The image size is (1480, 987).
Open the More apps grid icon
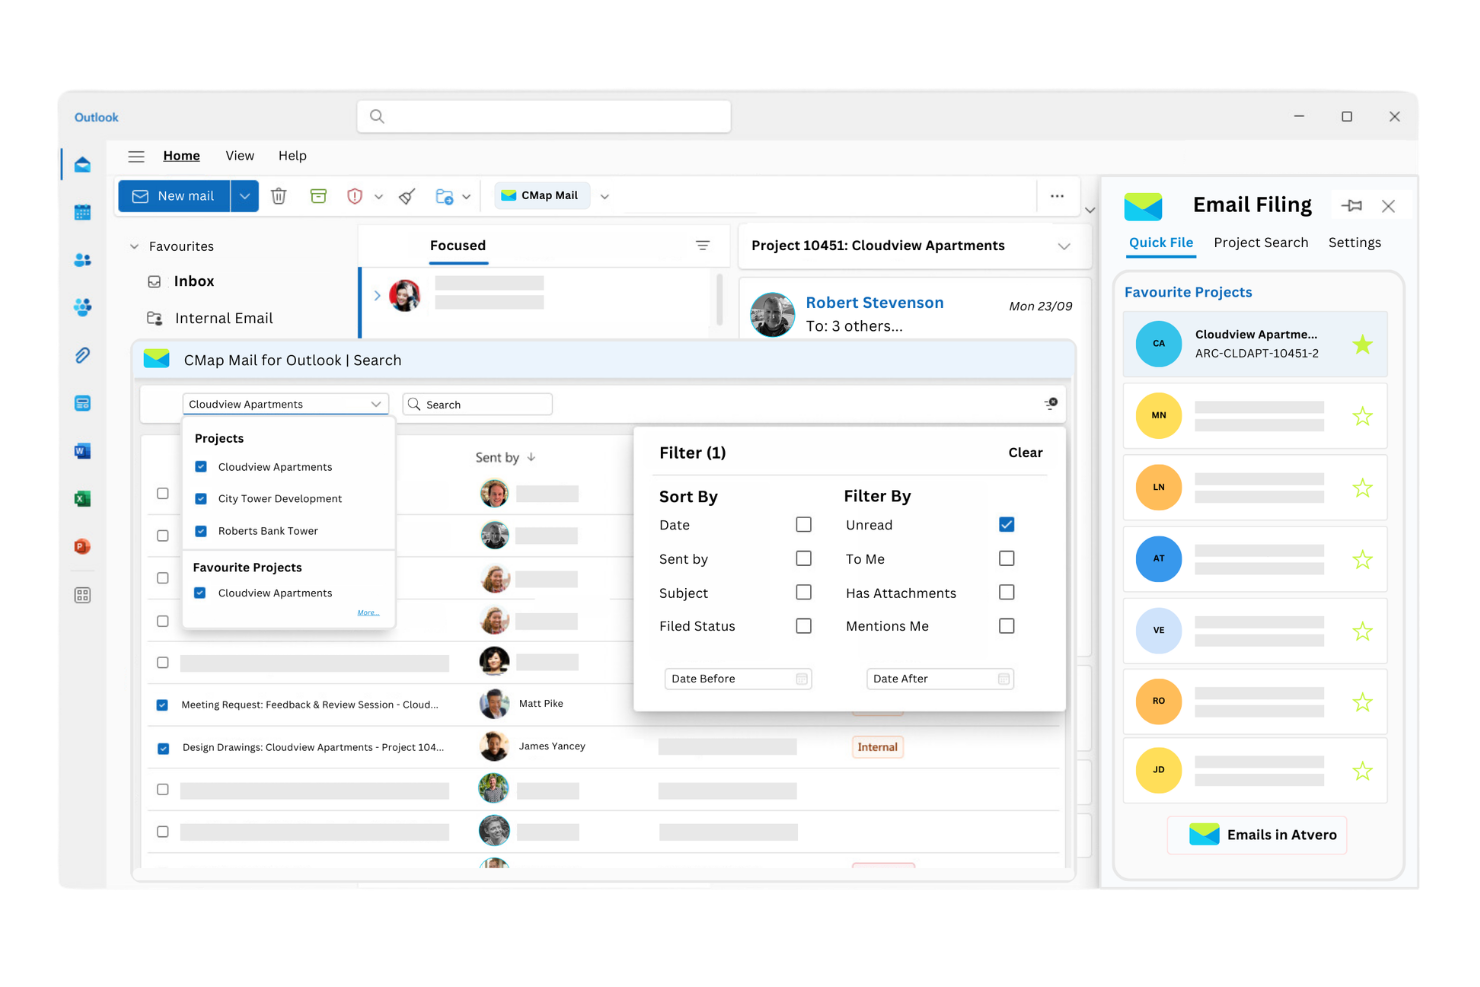(x=83, y=595)
